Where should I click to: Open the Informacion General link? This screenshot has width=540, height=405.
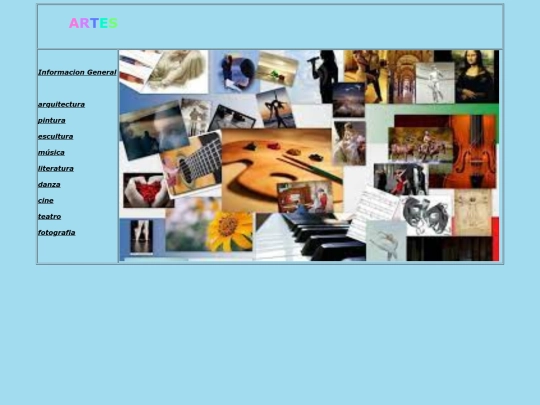click(77, 72)
